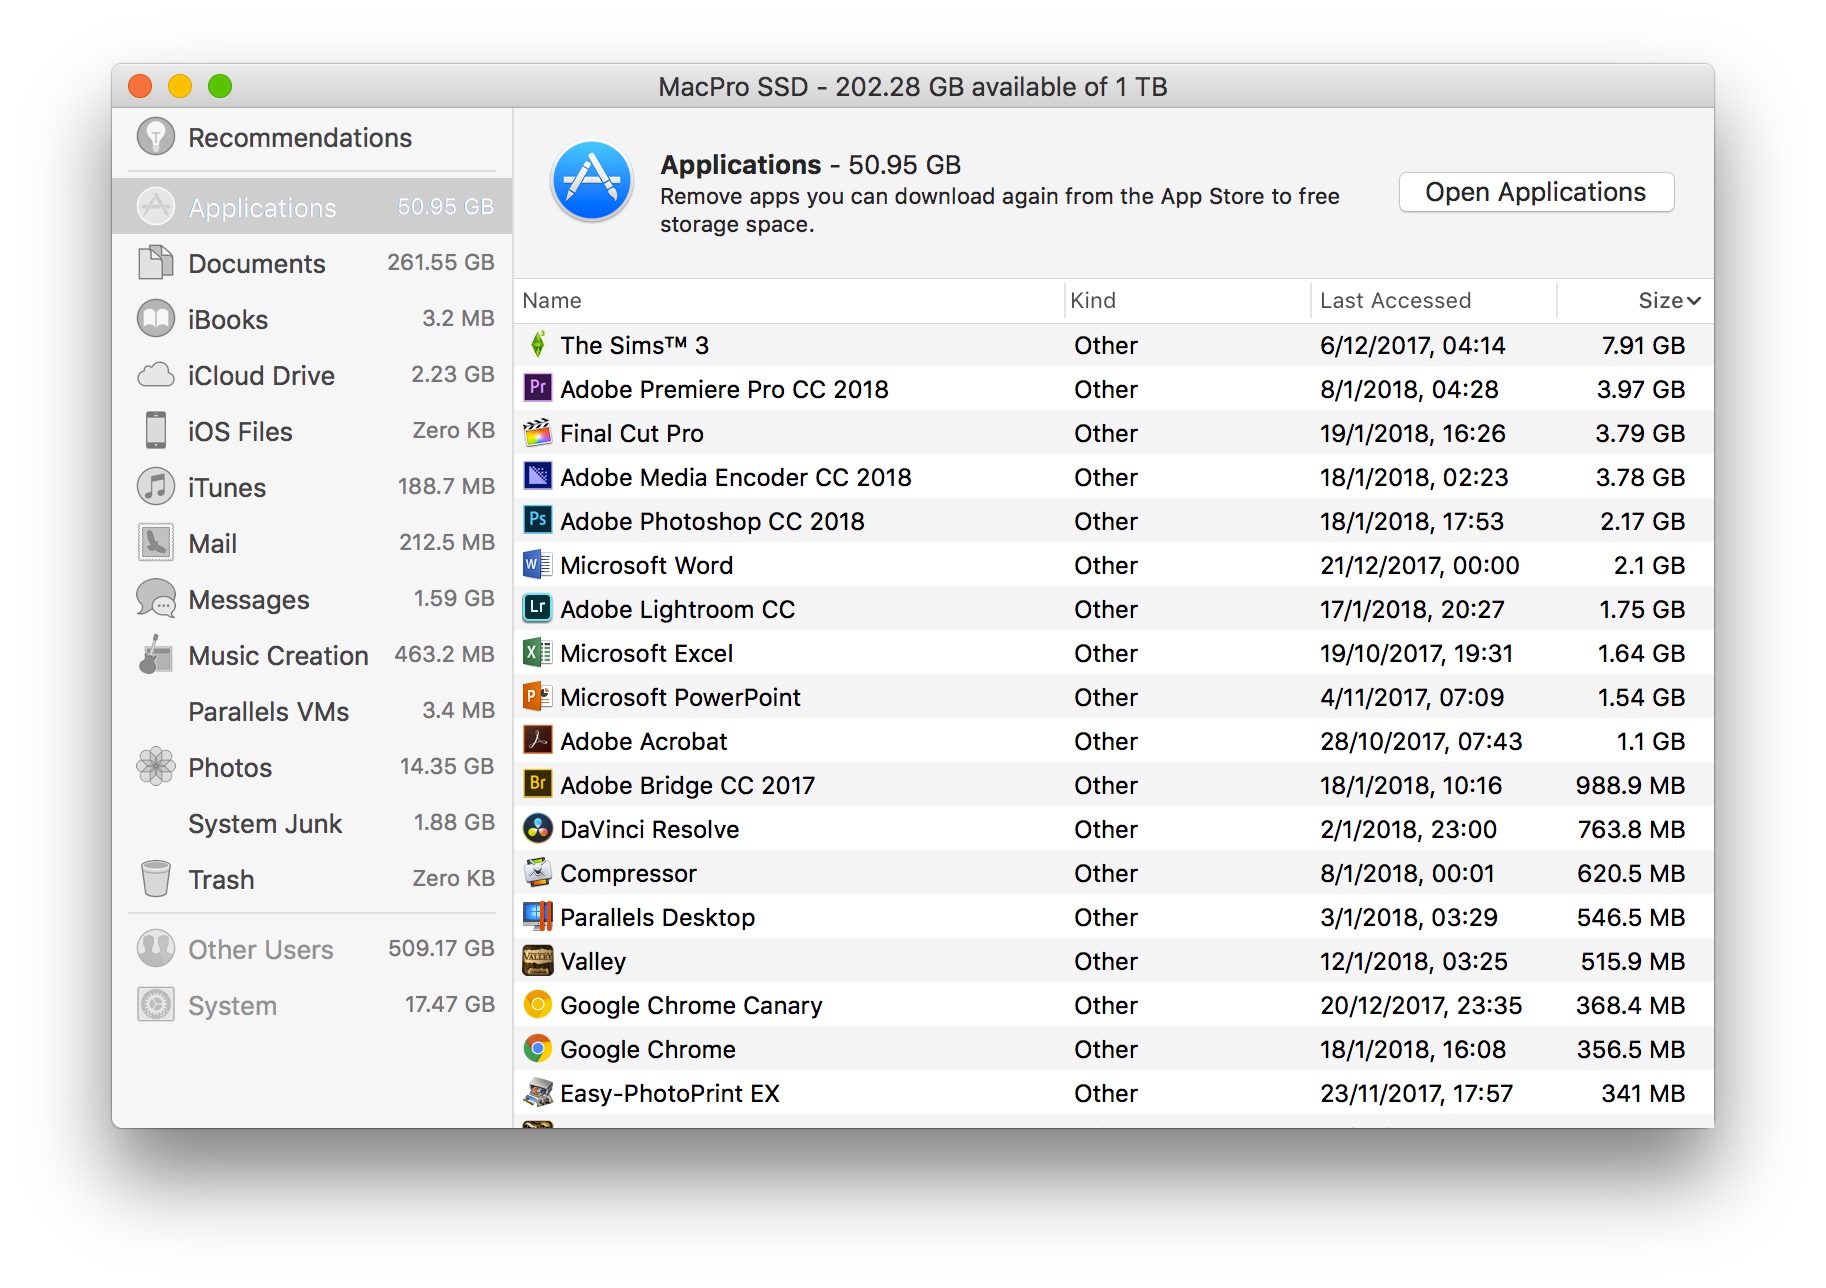The height and width of the screenshot is (1288, 1826).
Task: Click the Final Cut Pro clapperboard icon
Action: click(538, 432)
